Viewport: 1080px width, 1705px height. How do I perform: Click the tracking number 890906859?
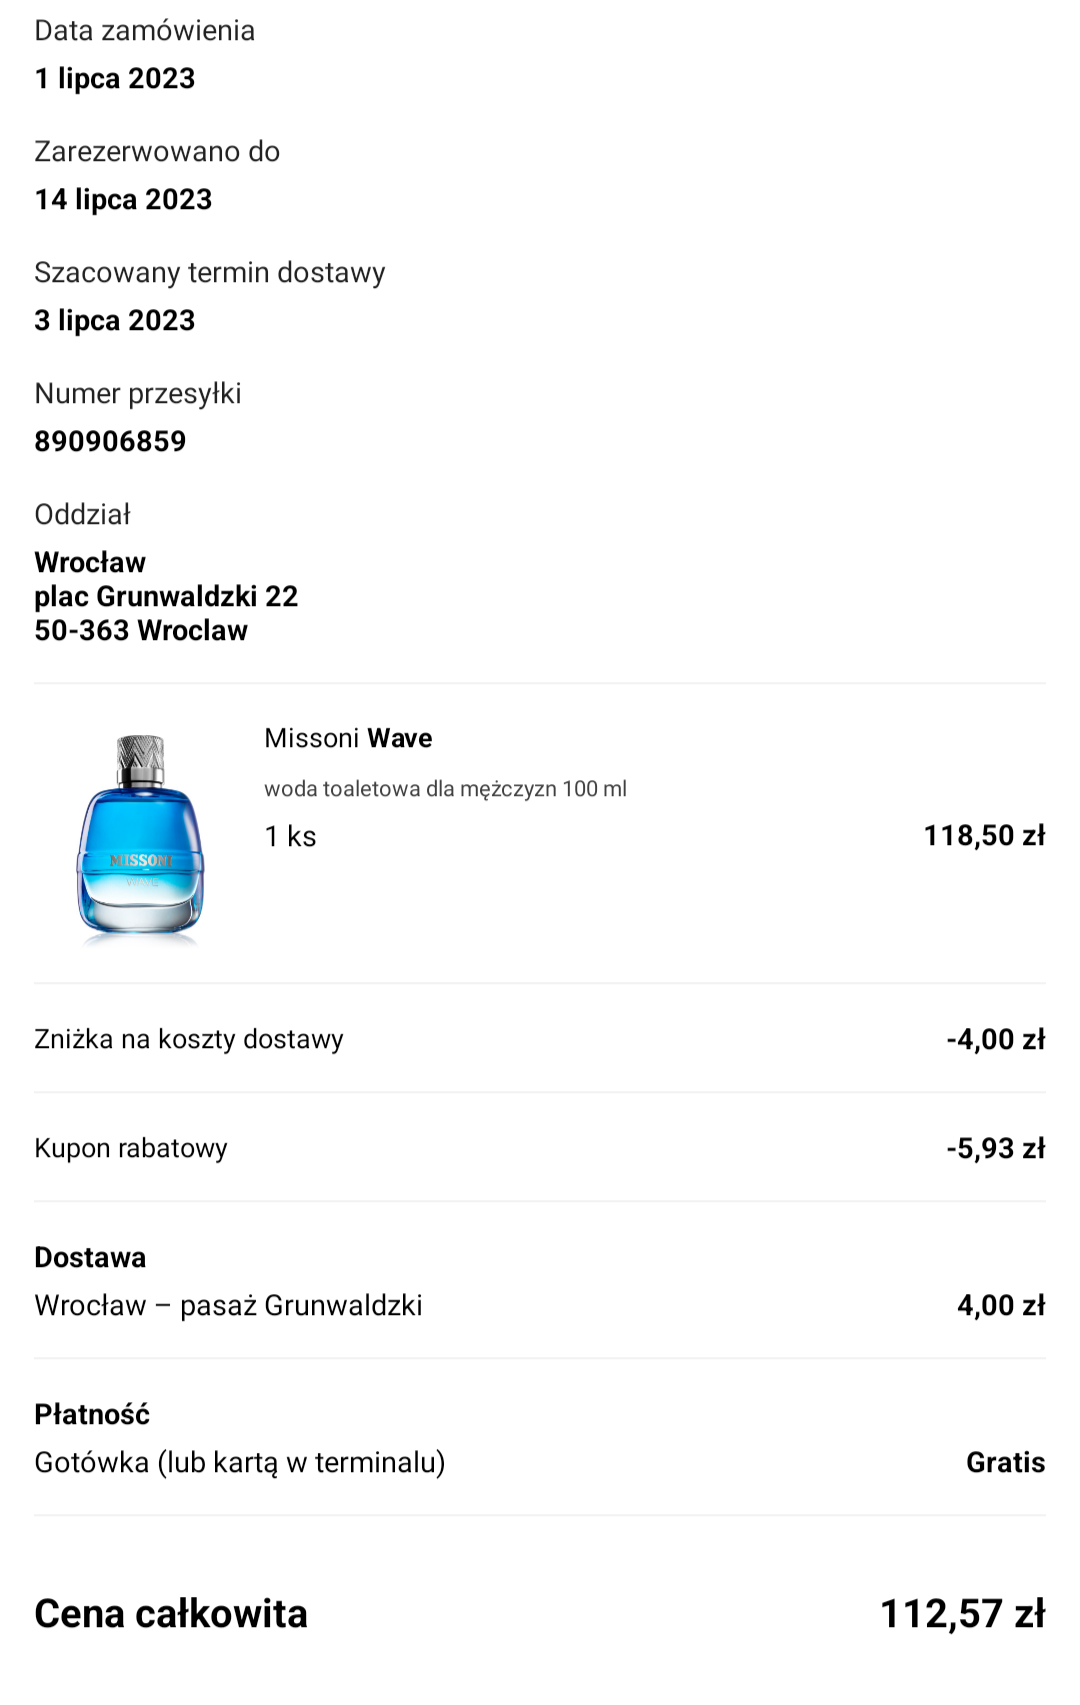coord(110,441)
